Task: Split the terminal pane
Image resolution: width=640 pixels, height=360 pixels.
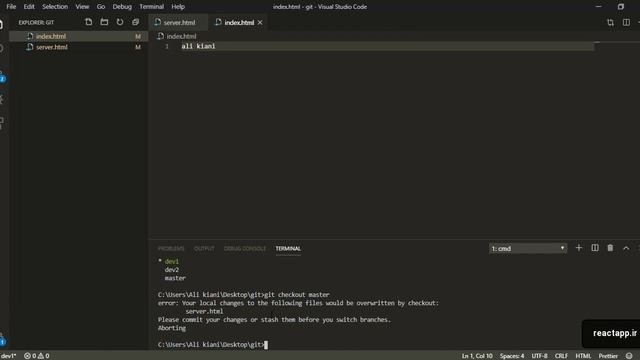Action: tap(595, 248)
